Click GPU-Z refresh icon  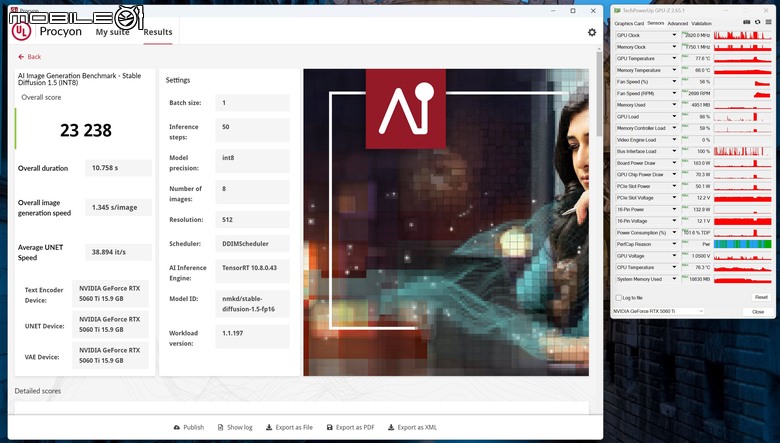pos(757,22)
